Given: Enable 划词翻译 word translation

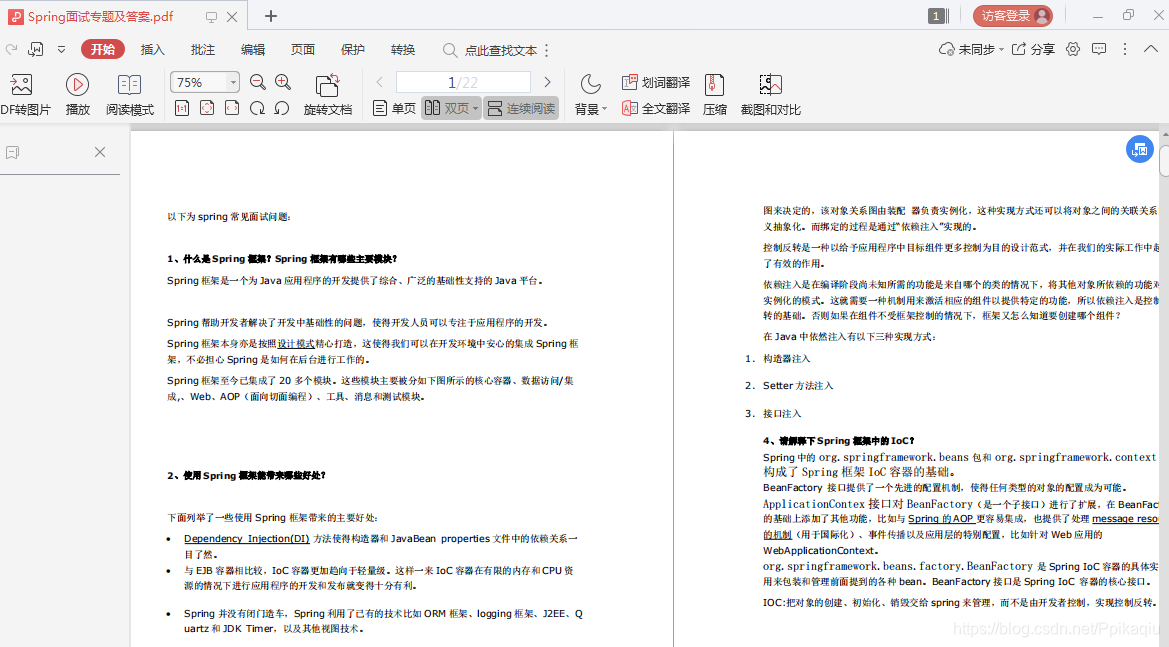Looking at the screenshot, I should click(x=656, y=82).
